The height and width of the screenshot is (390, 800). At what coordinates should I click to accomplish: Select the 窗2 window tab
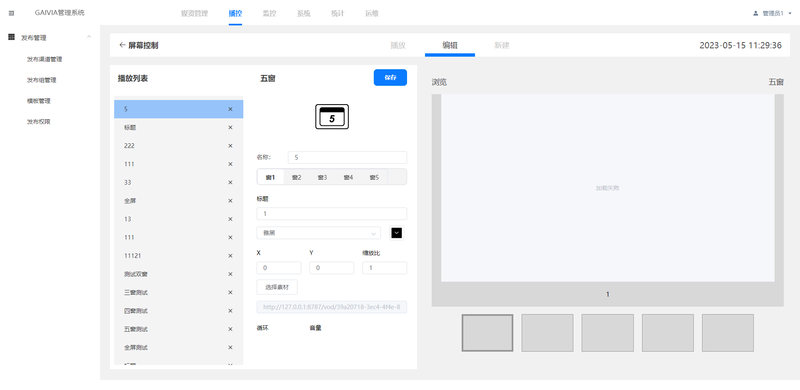(296, 177)
